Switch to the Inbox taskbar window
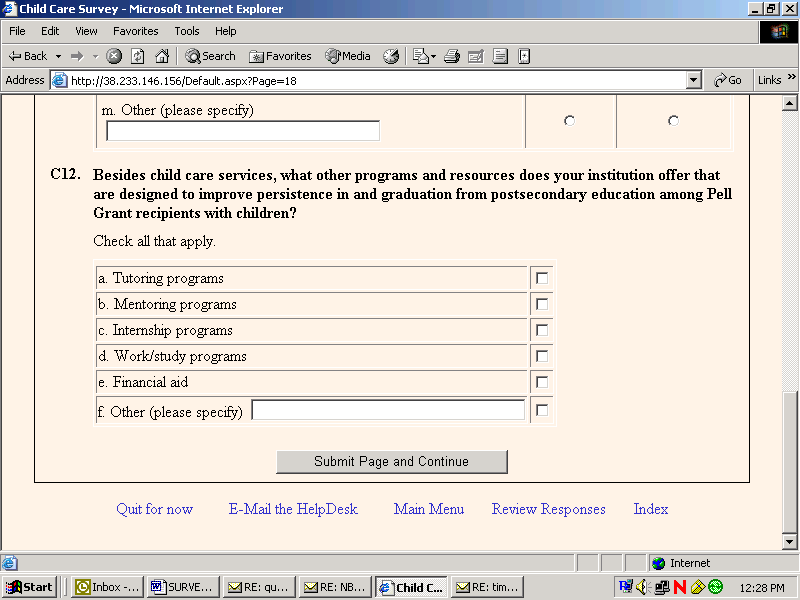This screenshot has height=600, width=800. (x=108, y=587)
